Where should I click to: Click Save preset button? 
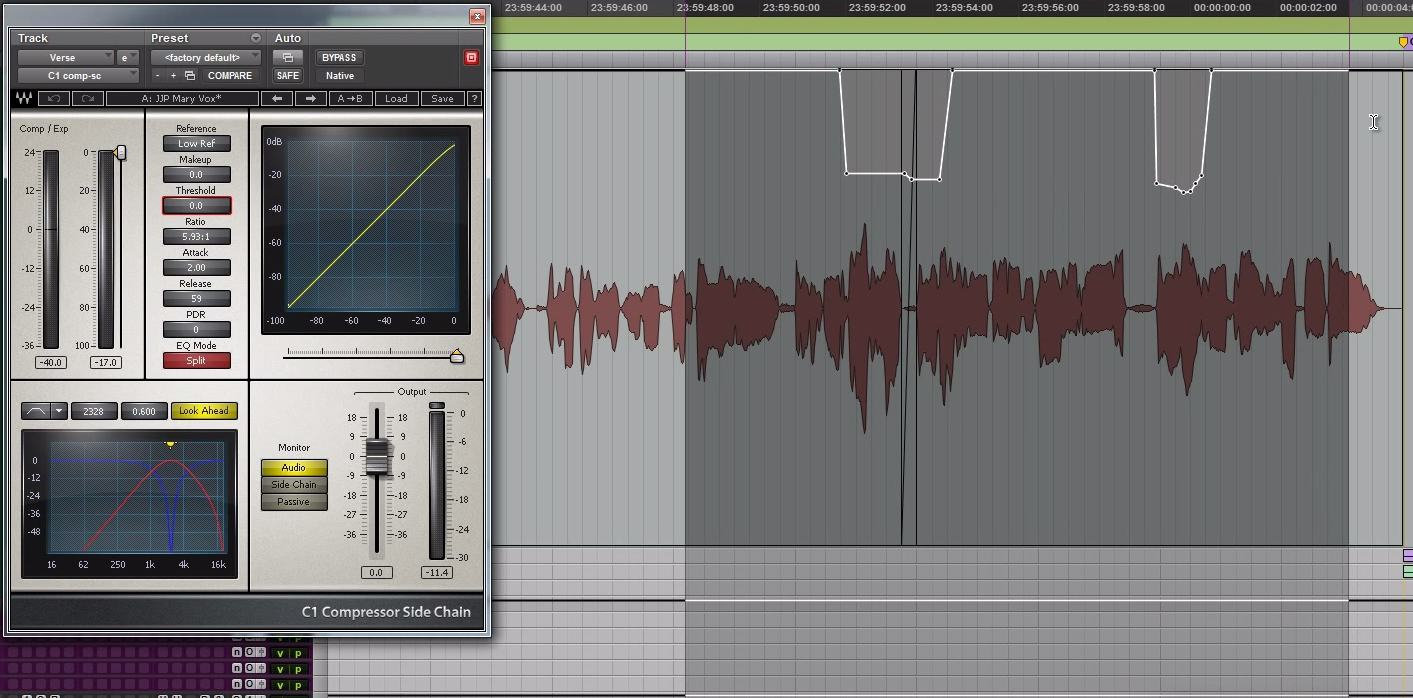click(x=442, y=99)
